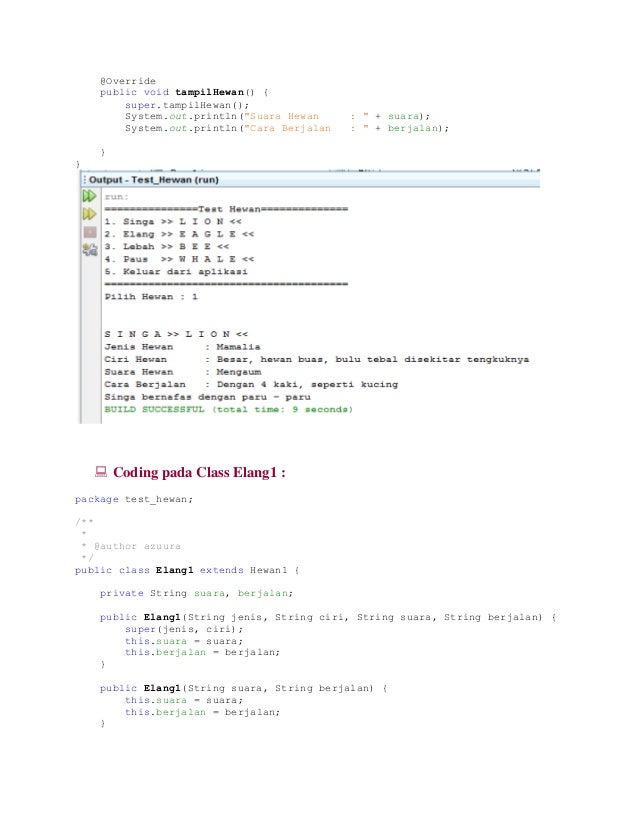Click the 'Jenis Hewan : Mamalia' output line
This screenshot has height=826, width=638.
click(182, 347)
